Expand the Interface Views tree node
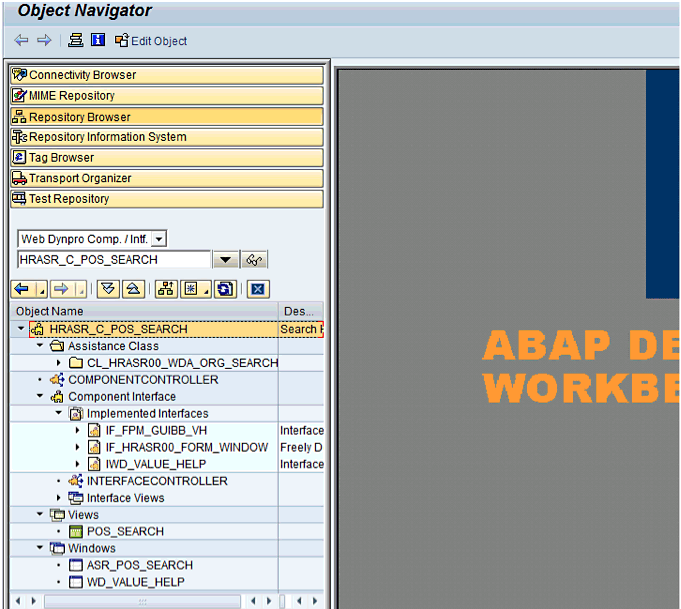The width and height of the screenshot is (681, 609). coord(59,498)
